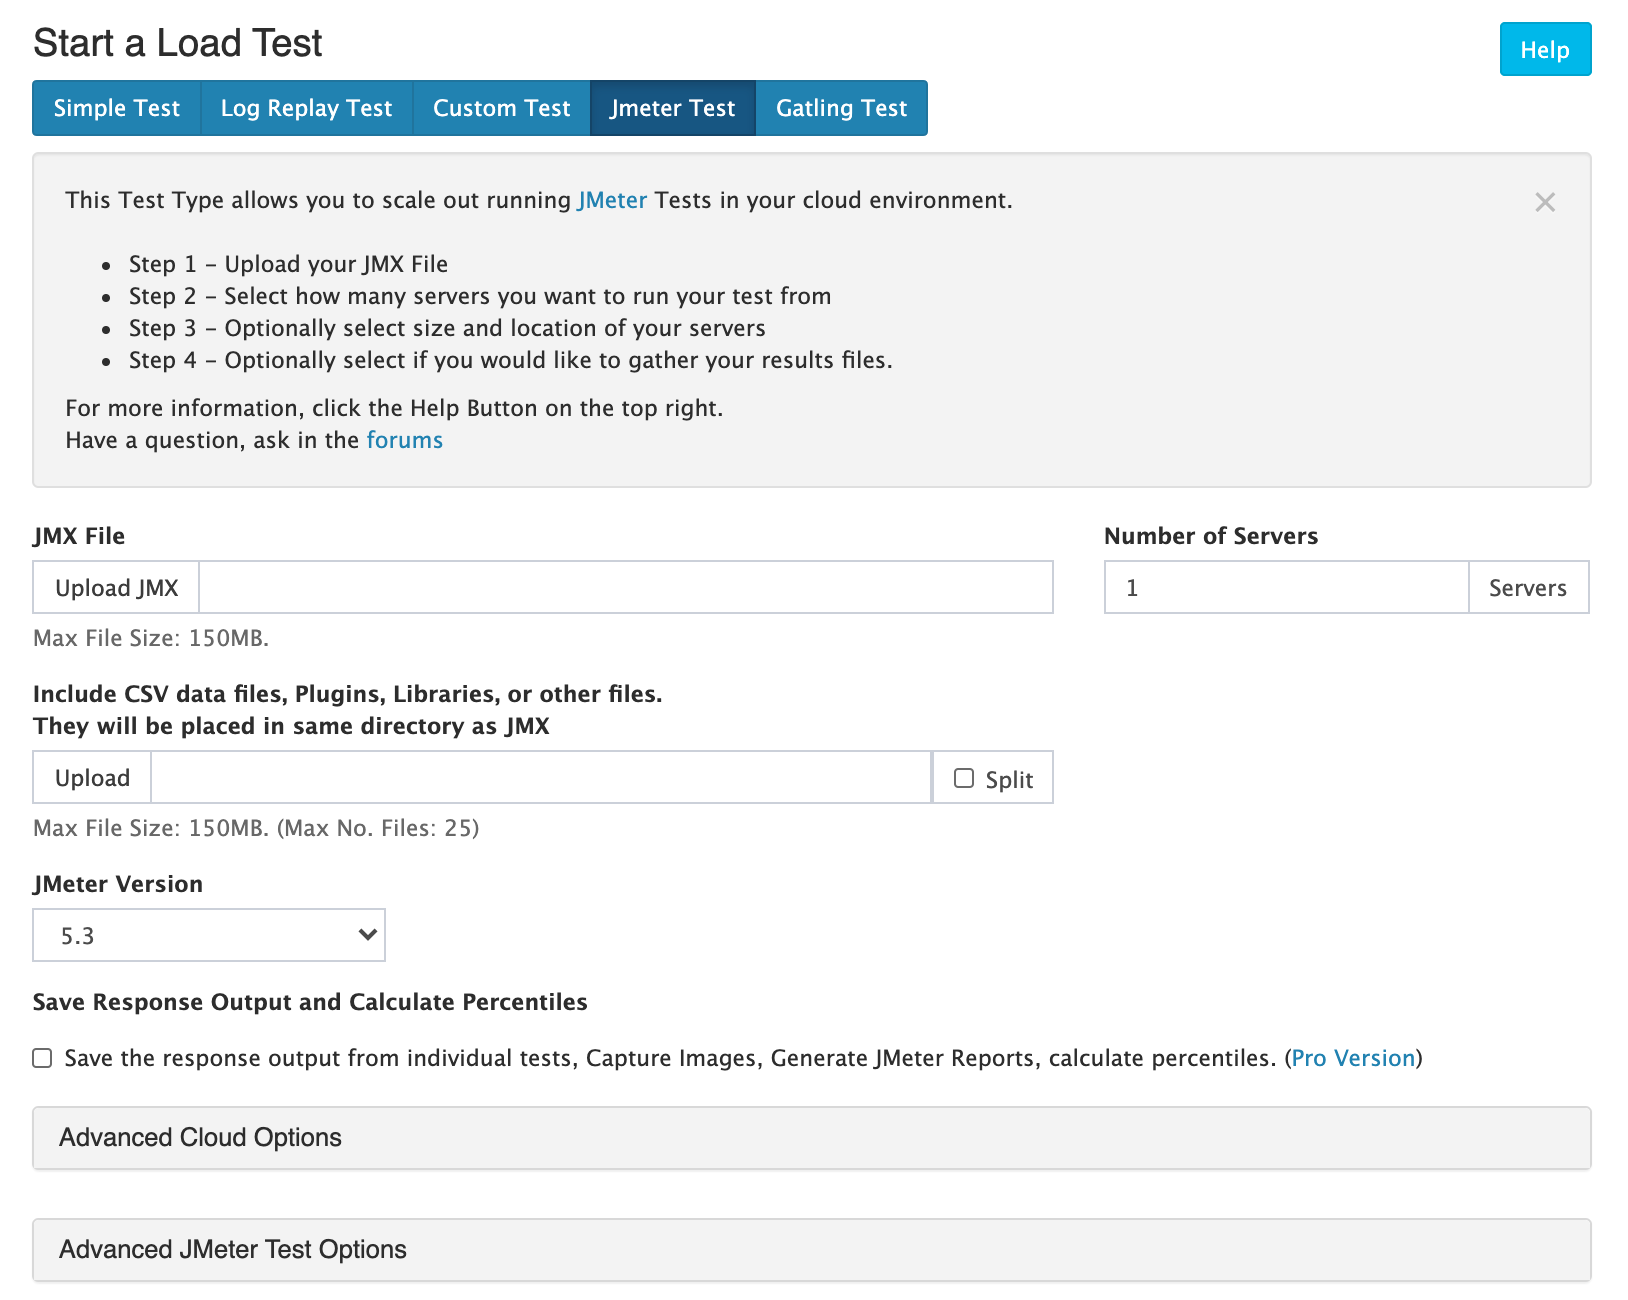Check the save response output checkbox
The image size is (1628, 1300).
[x=42, y=1058]
